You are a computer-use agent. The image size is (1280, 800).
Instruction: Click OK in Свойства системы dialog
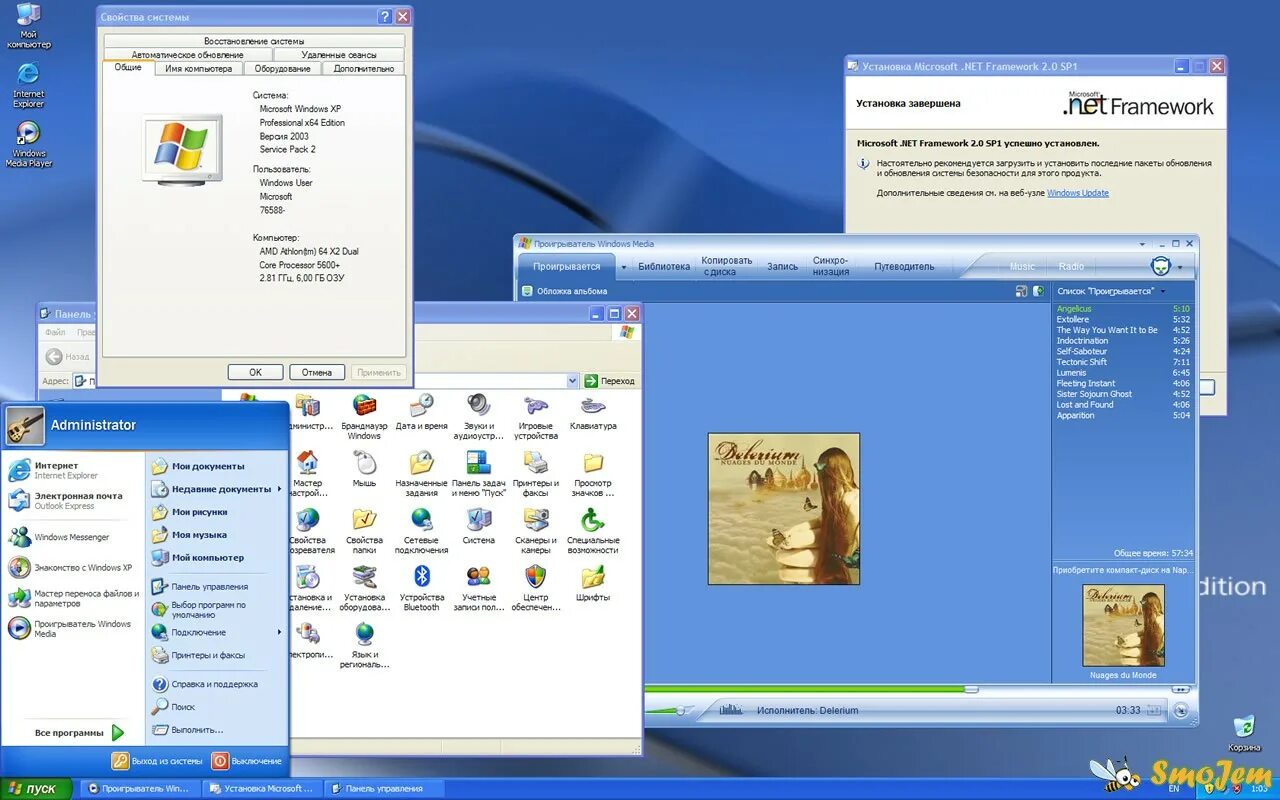[x=255, y=371]
